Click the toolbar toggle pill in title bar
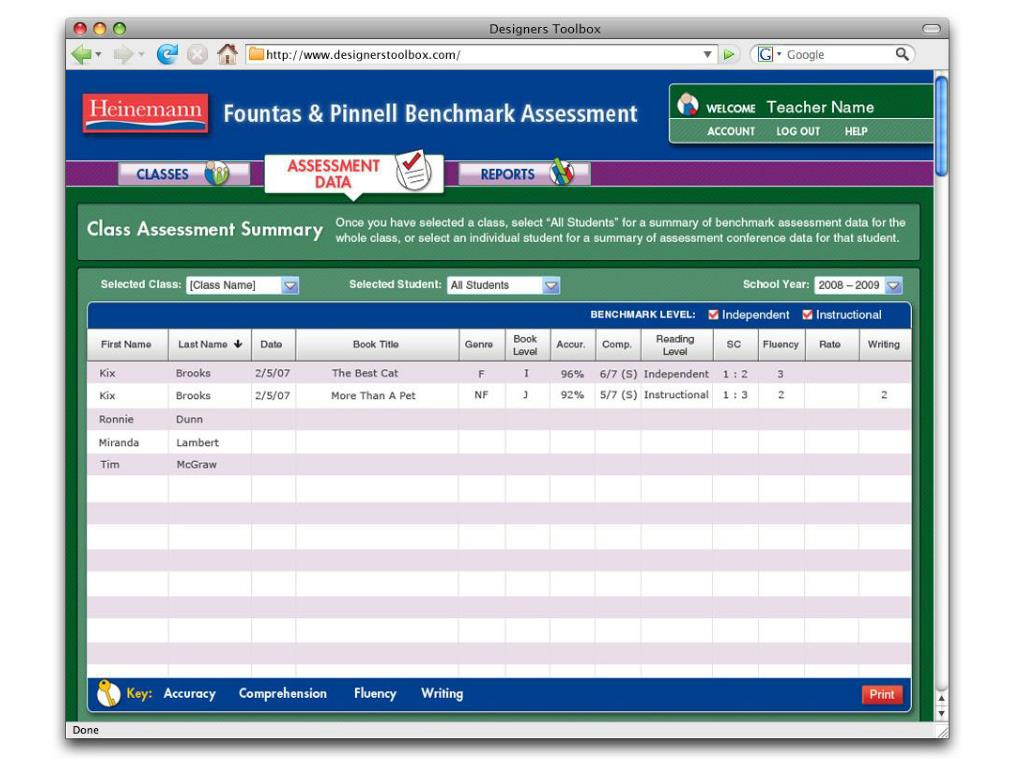Screen dimensions: 1024x768 [931, 28]
